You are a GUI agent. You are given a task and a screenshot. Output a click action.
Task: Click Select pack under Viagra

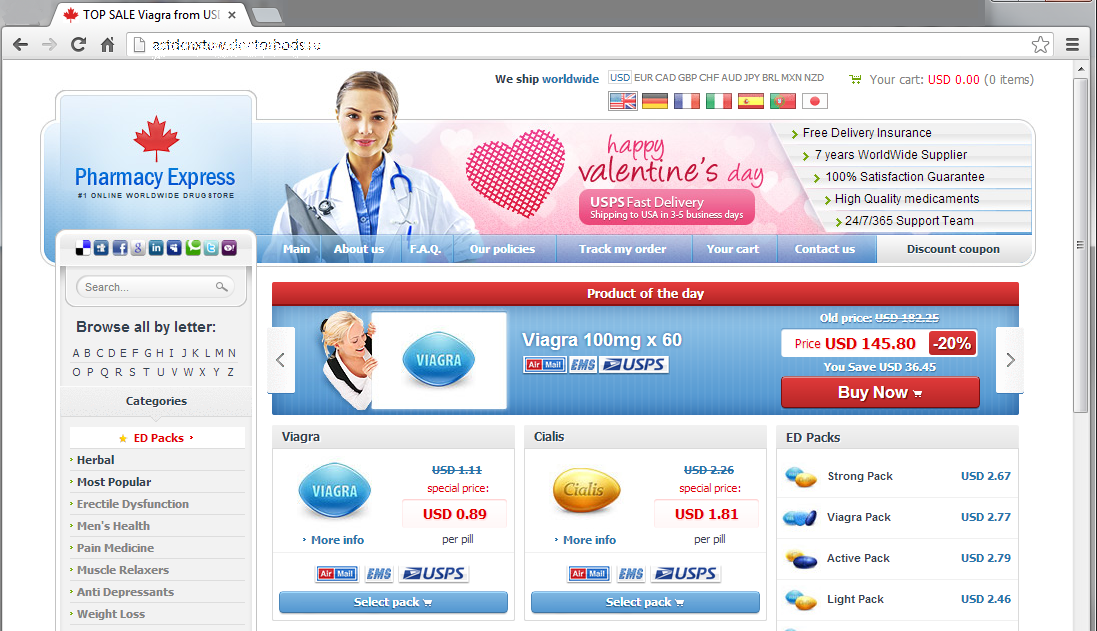tap(393, 602)
